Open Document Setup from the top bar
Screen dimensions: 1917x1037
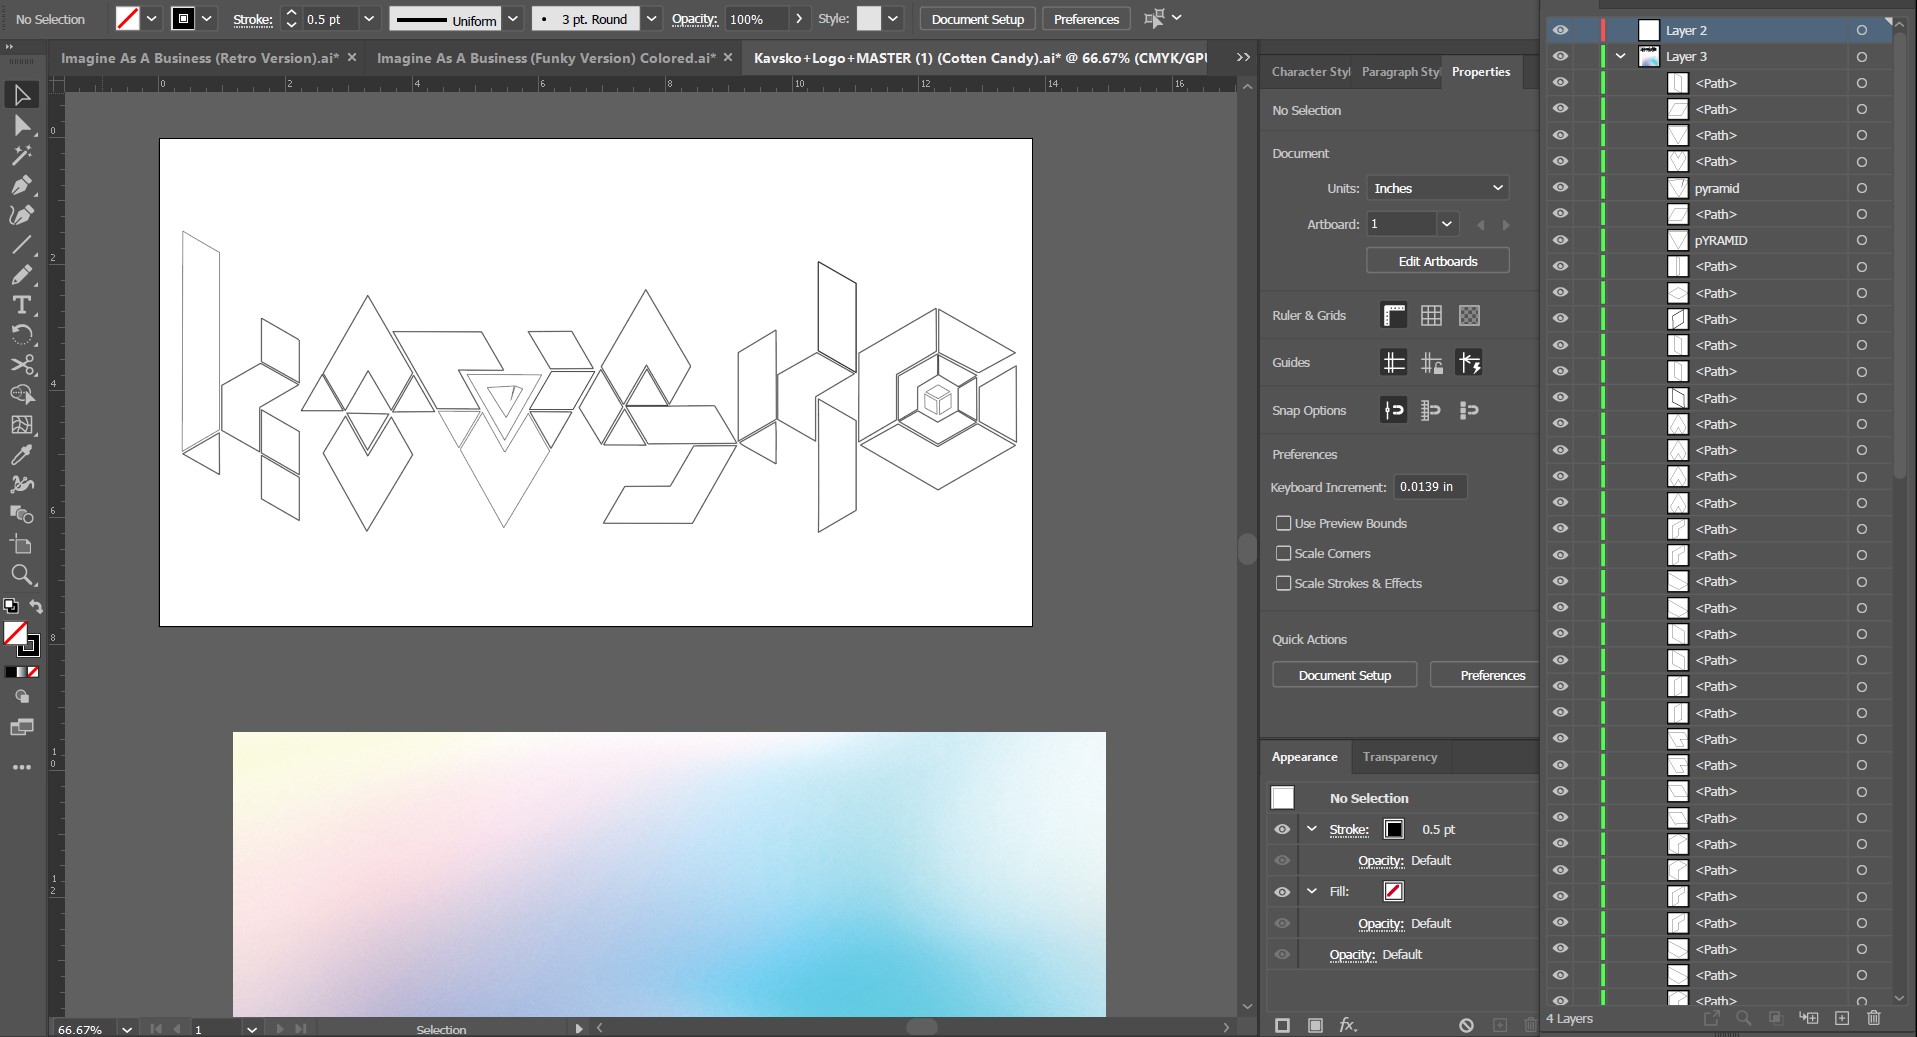click(976, 18)
